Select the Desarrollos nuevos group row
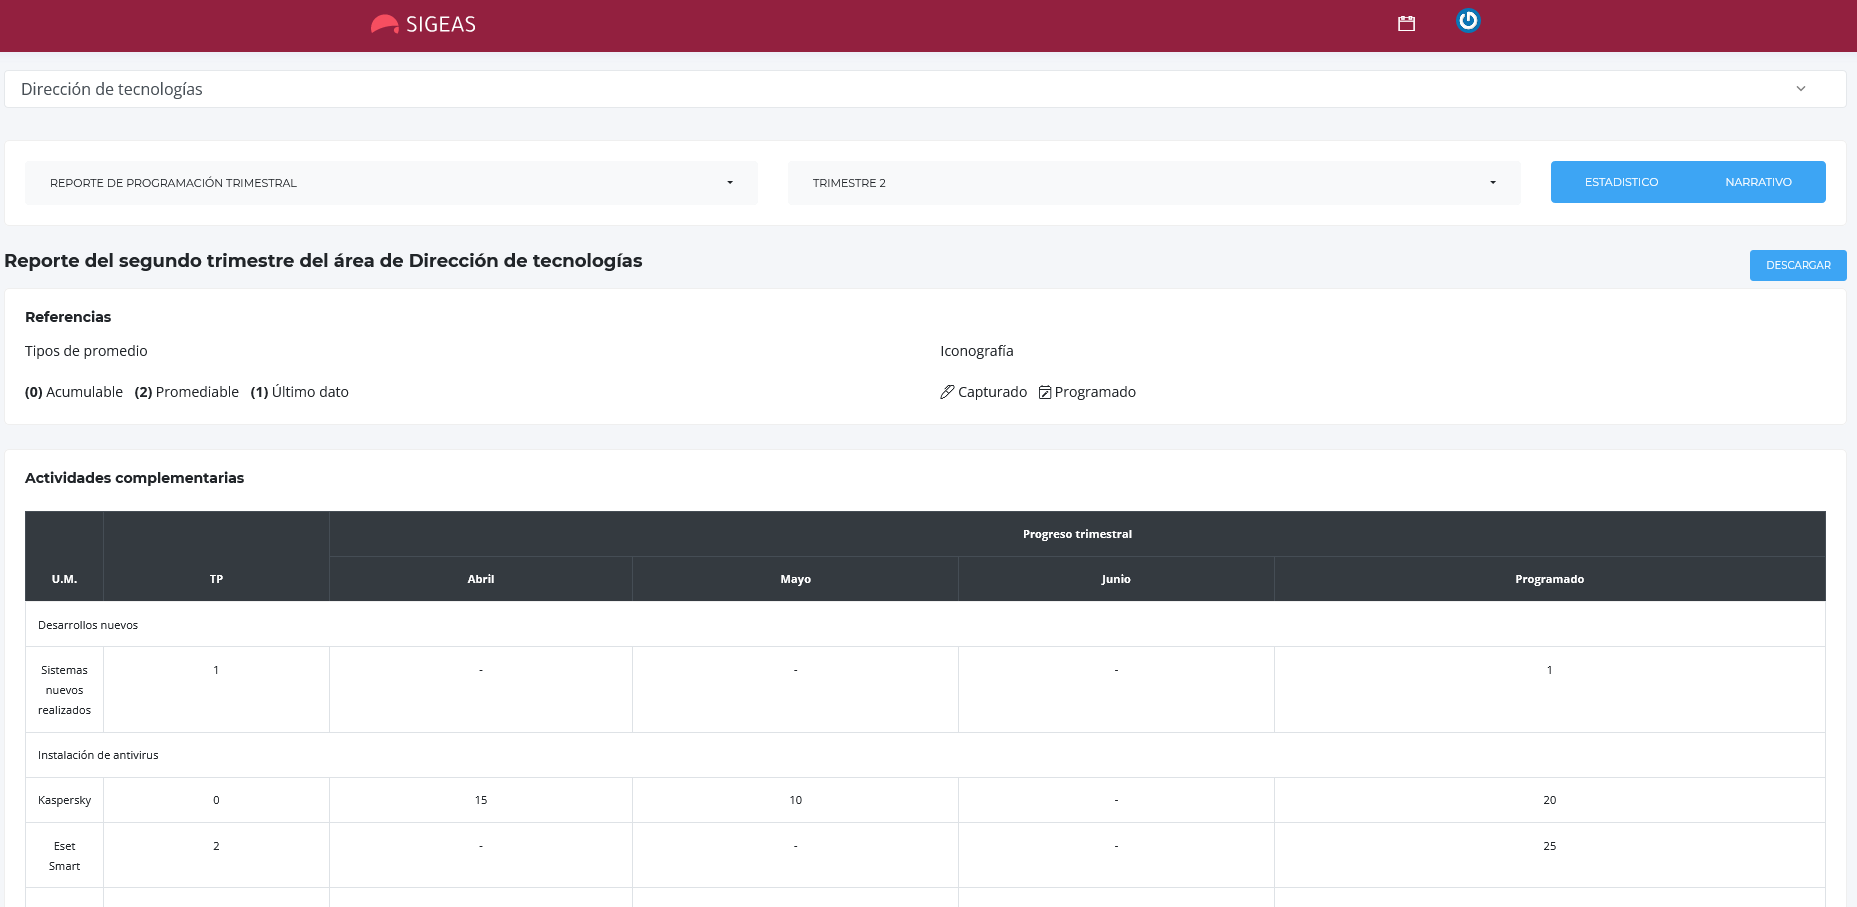This screenshot has width=1857, height=907. coord(925,625)
